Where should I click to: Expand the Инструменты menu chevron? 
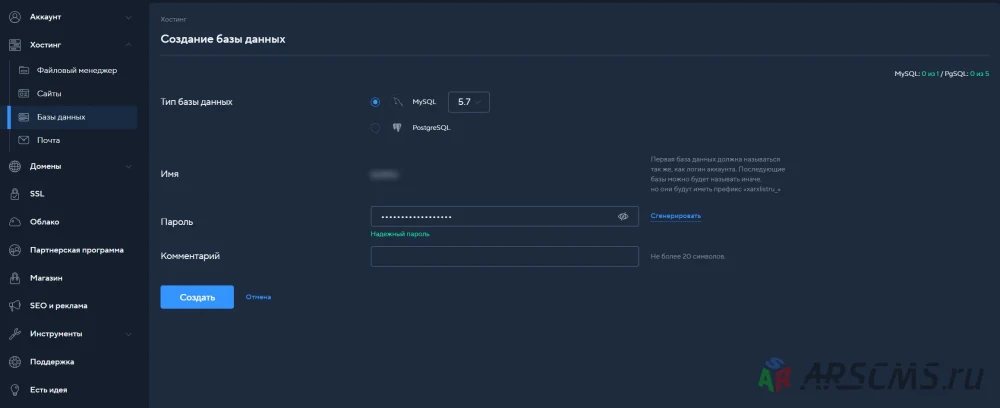coord(128,334)
